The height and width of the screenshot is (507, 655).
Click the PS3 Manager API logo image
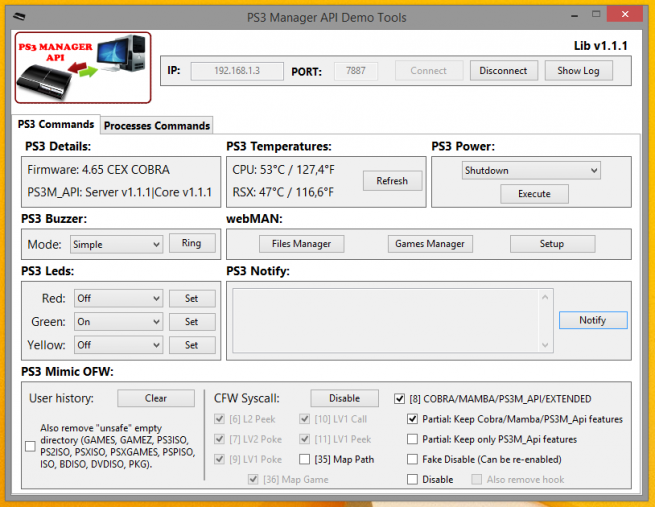(82, 67)
